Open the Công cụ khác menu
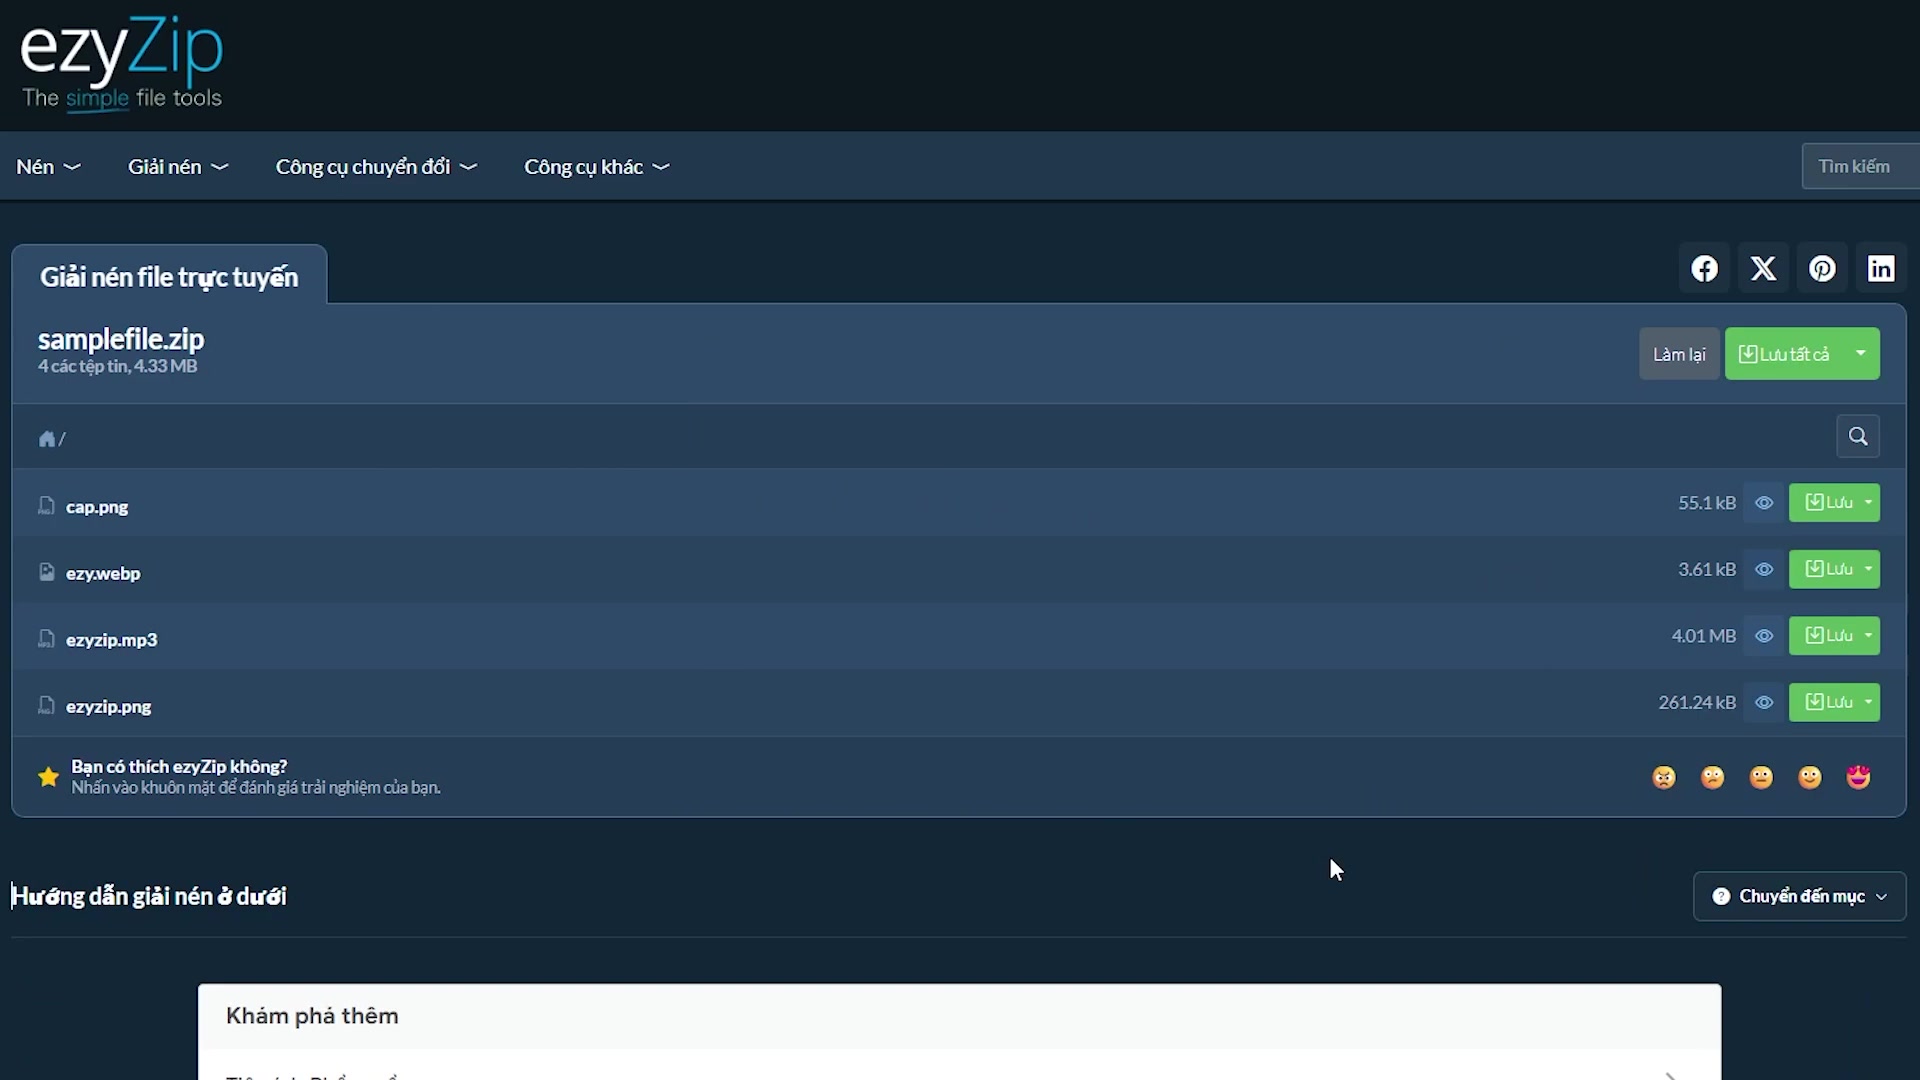The width and height of the screenshot is (1920, 1080). pos(597,167)
